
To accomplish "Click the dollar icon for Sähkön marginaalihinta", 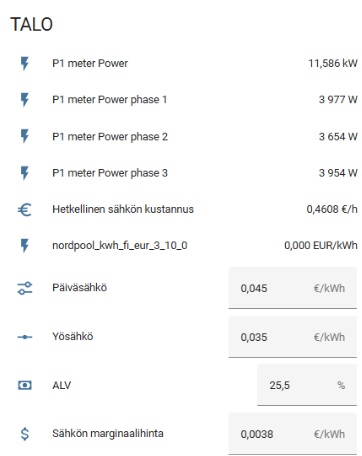I will point(25,434).
